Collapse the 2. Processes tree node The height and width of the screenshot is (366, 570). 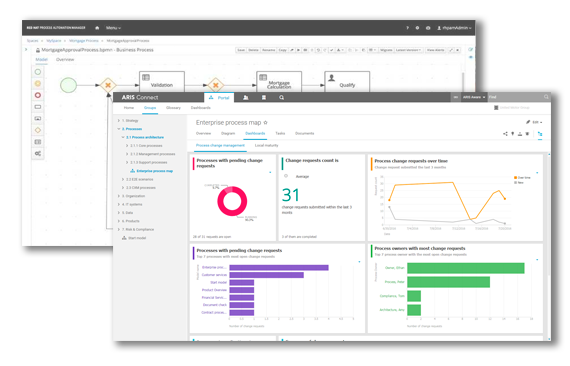(x=119, y=129)
